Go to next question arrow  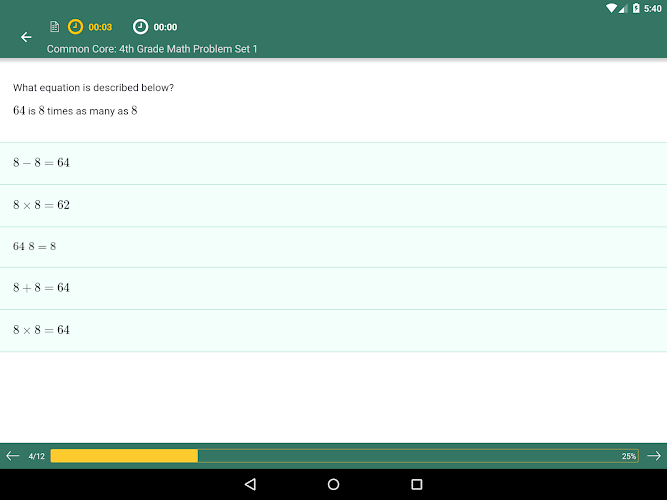point(654,456)
